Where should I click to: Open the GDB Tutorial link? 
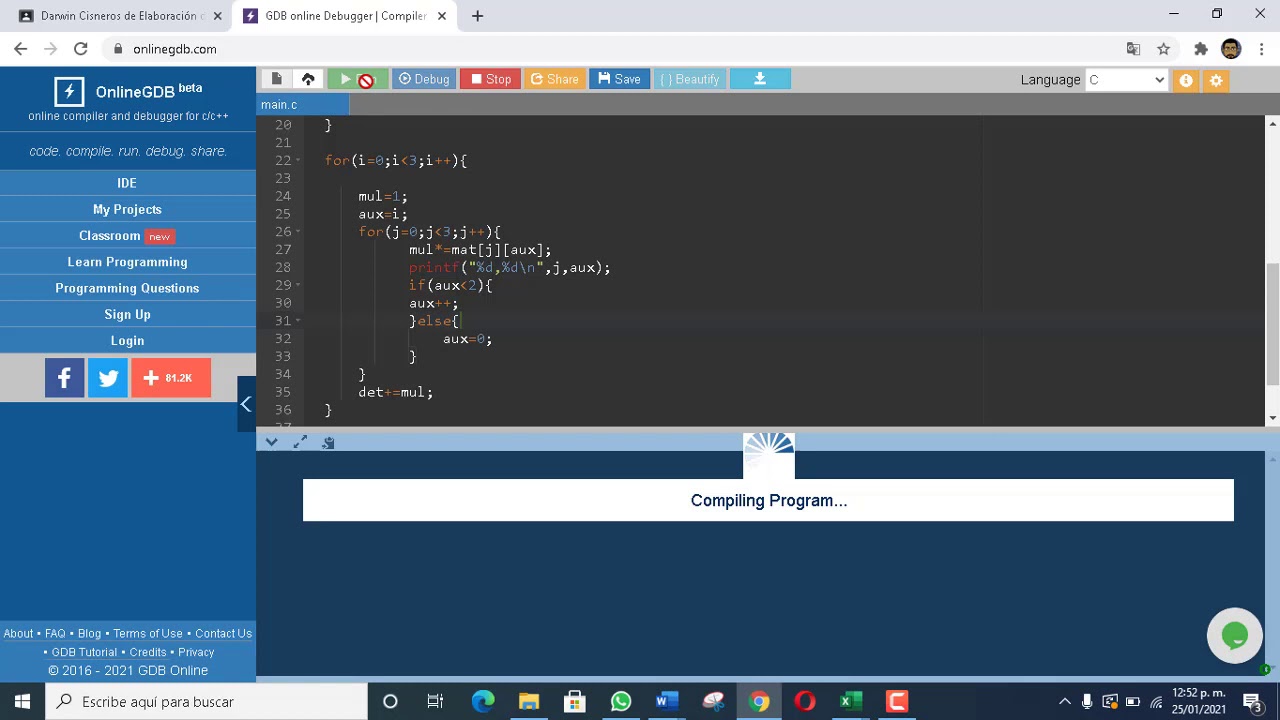(84, 652)
